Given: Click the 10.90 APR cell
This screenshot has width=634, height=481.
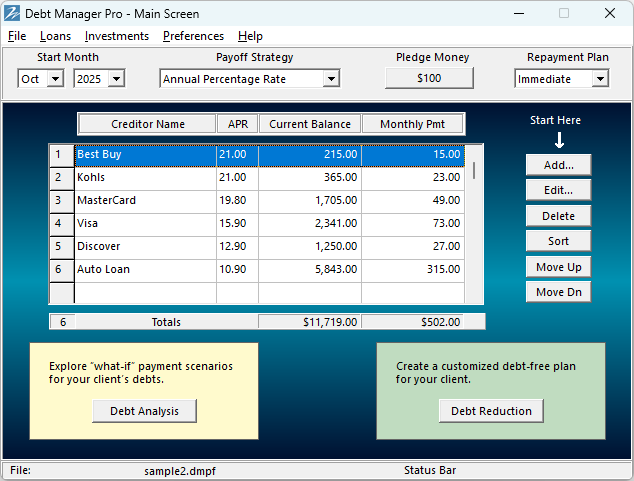Looking at the screenshot, I should pyautogui.click(x=237, y=271).
